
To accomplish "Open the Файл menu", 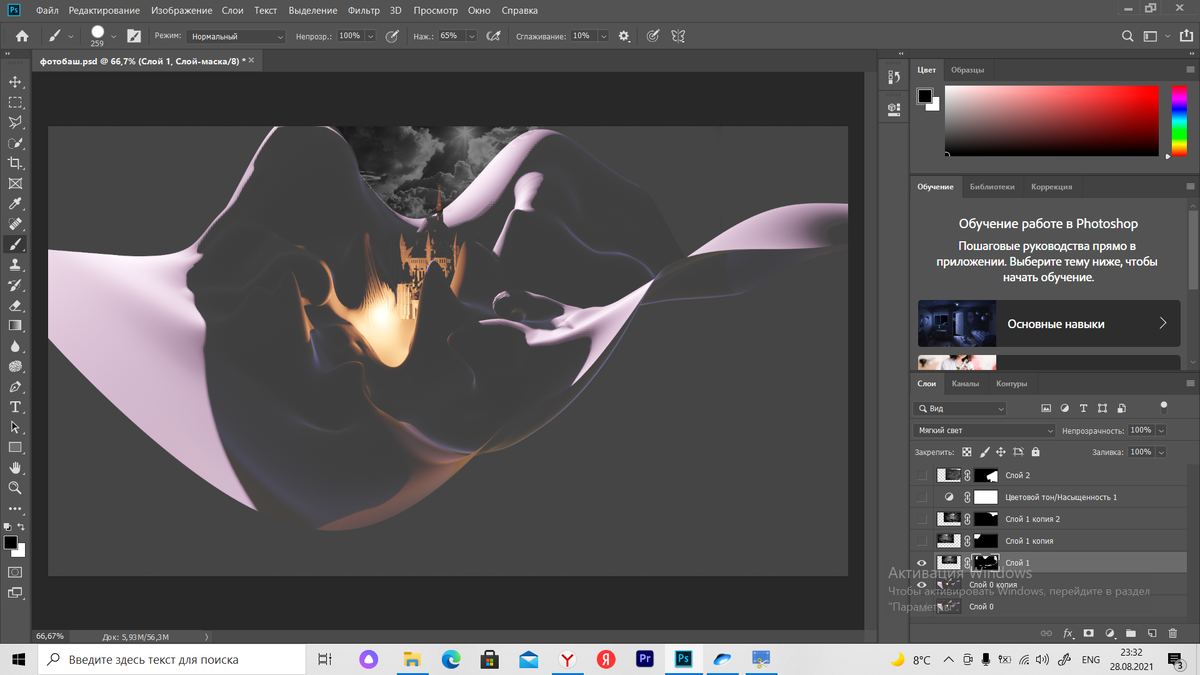I will pos(46,10).
